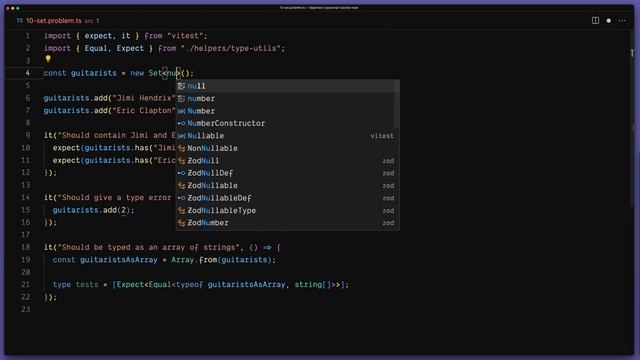640x360 pixels.
Task: Click 'guitaristsAsArray' declaration on line 19
Action: 119,260
